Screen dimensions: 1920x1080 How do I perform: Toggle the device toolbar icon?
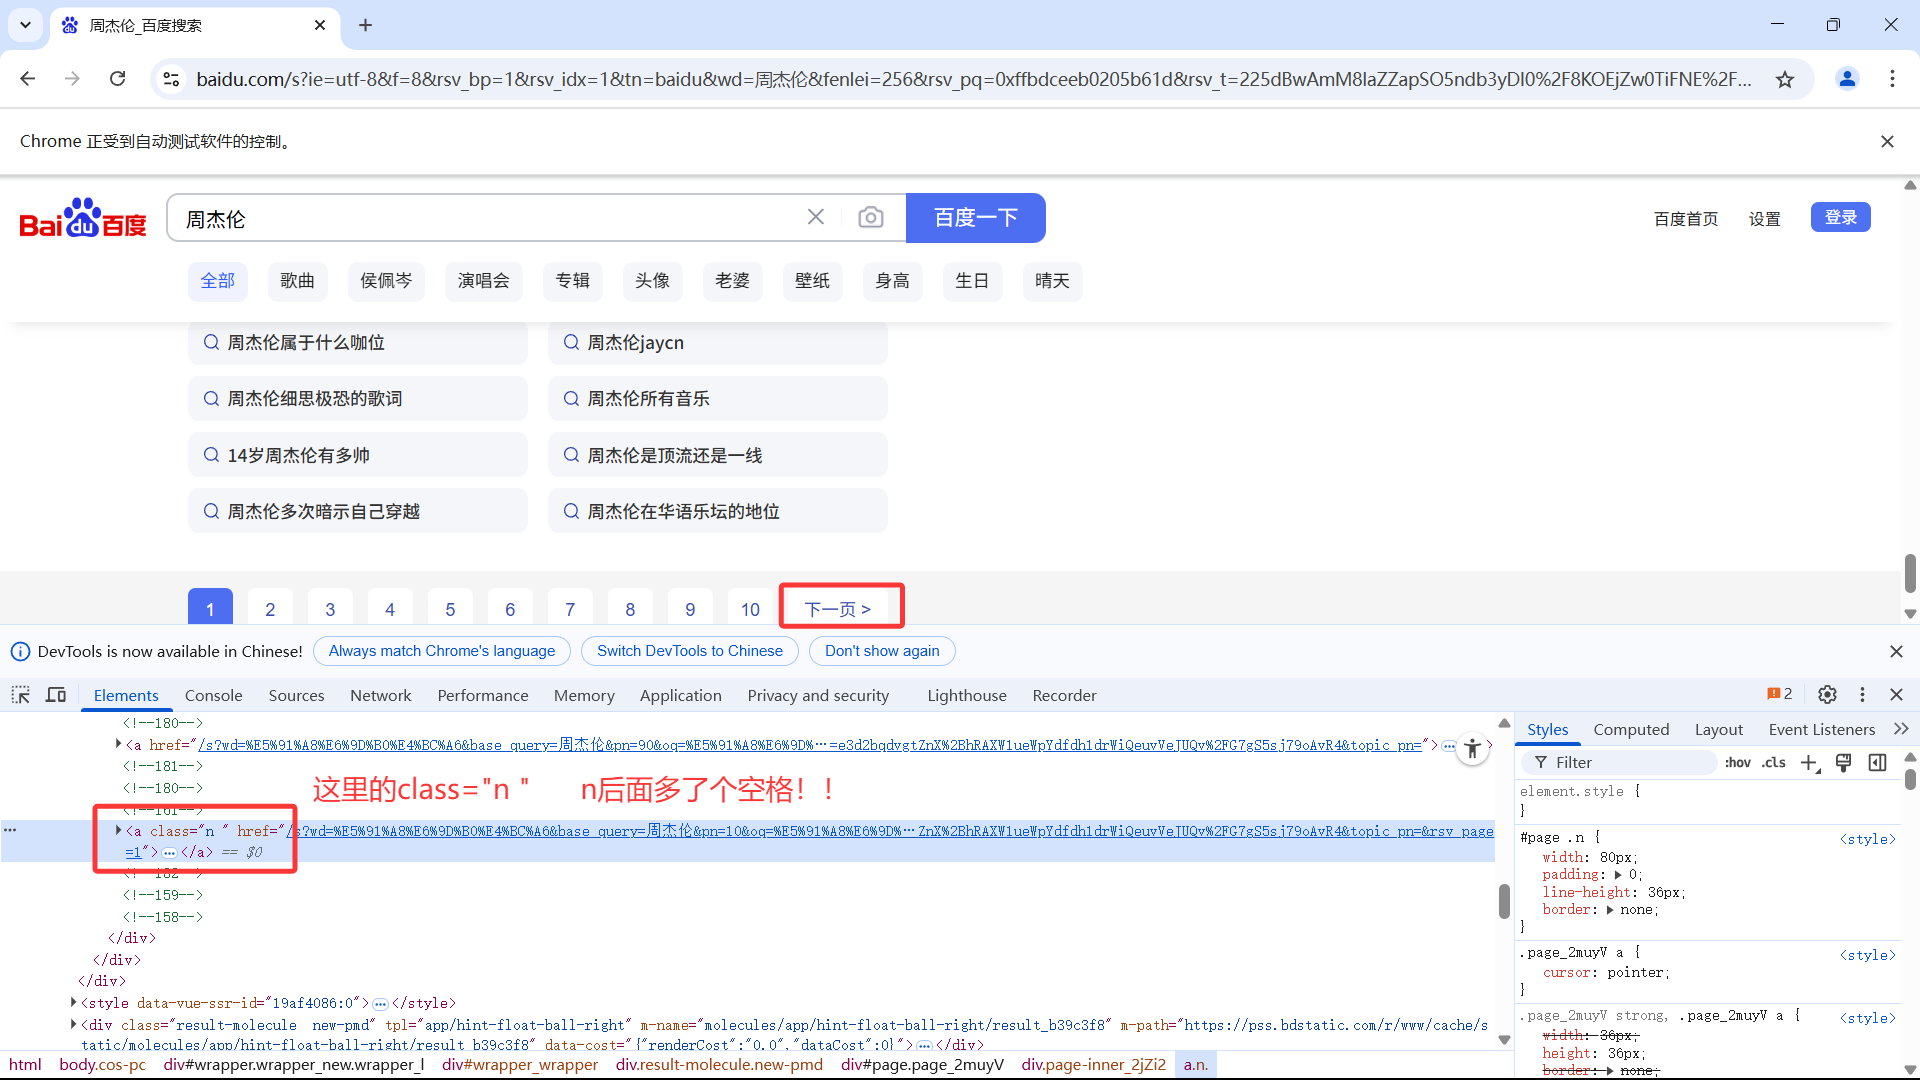click(x=56, y=695)
